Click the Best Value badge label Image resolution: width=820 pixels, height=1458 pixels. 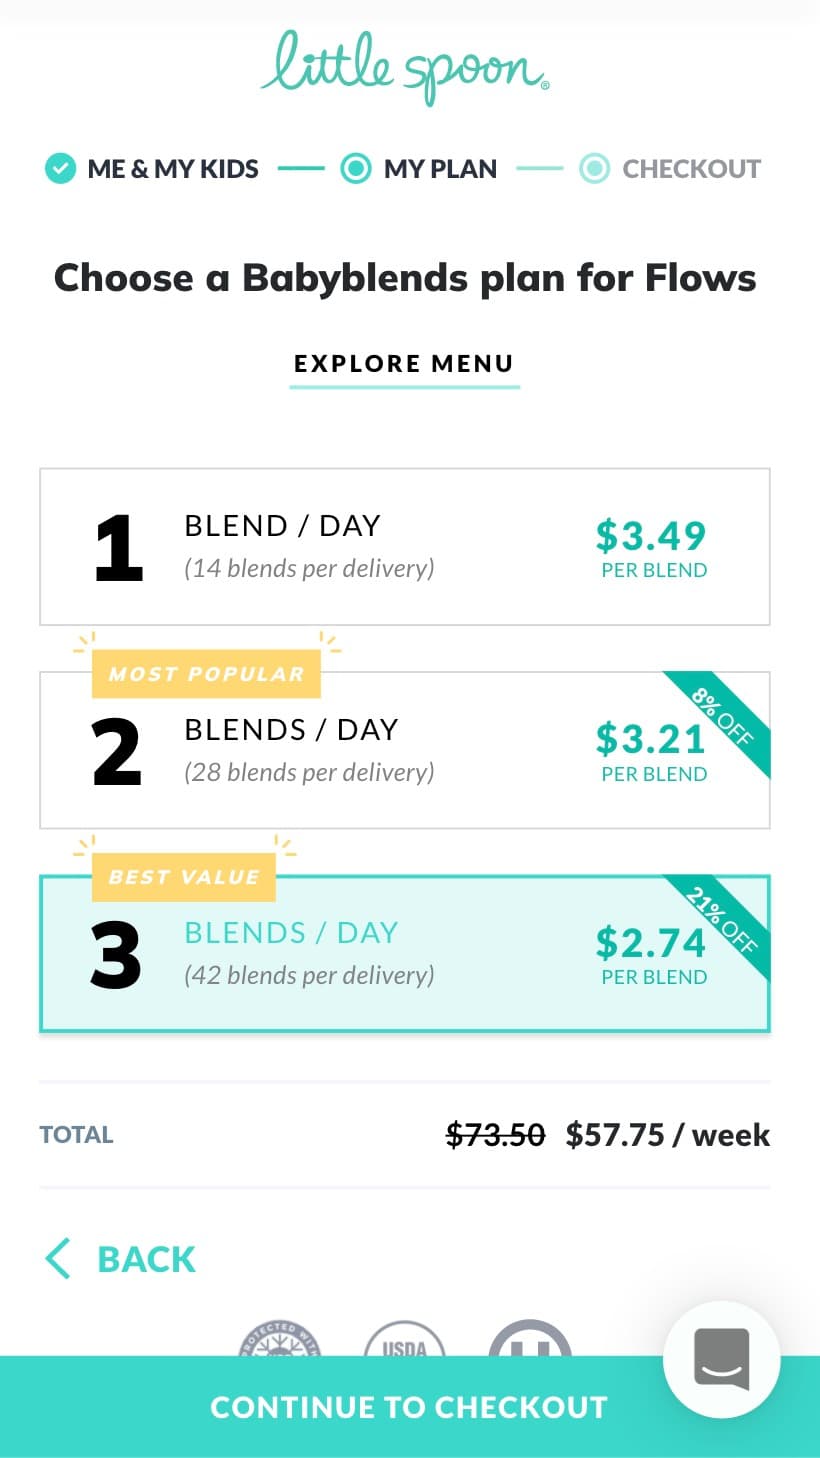click(184, 877)
